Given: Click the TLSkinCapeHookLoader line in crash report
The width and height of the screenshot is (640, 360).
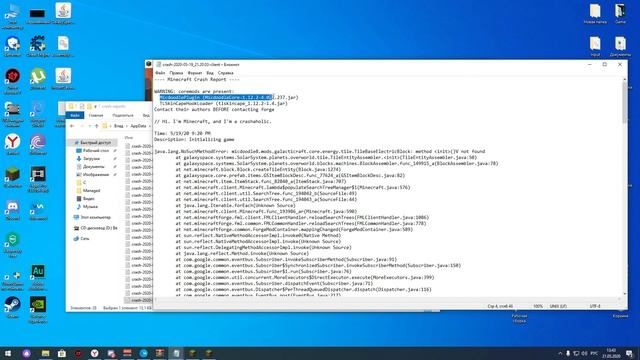Looking at the screenshot, I should click(223, 104).
